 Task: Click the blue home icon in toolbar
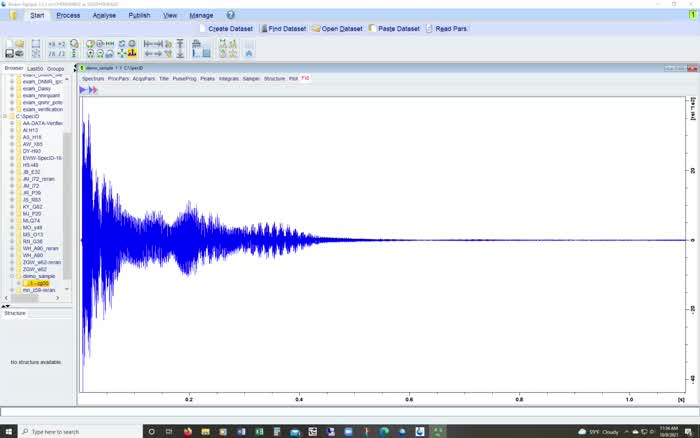tap(249, 54)
